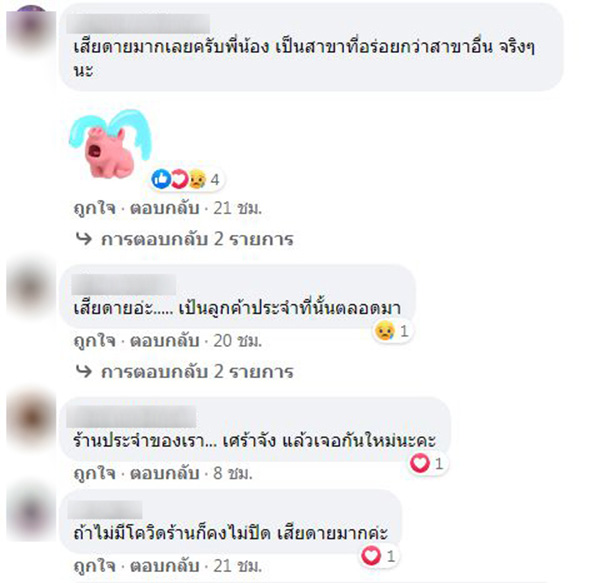
Task: Expand 2 replies under เสียดายอ่ะ comment
Action: coord(197,371)
